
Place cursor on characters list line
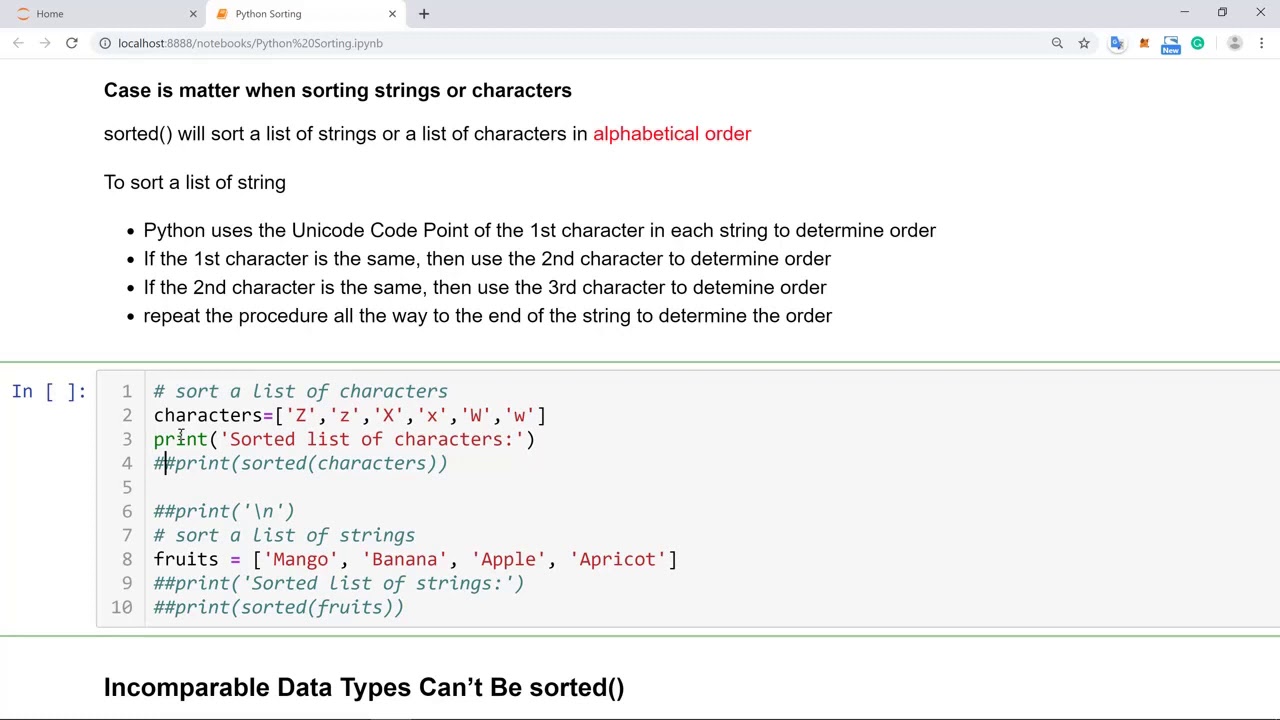coord(350,415)
